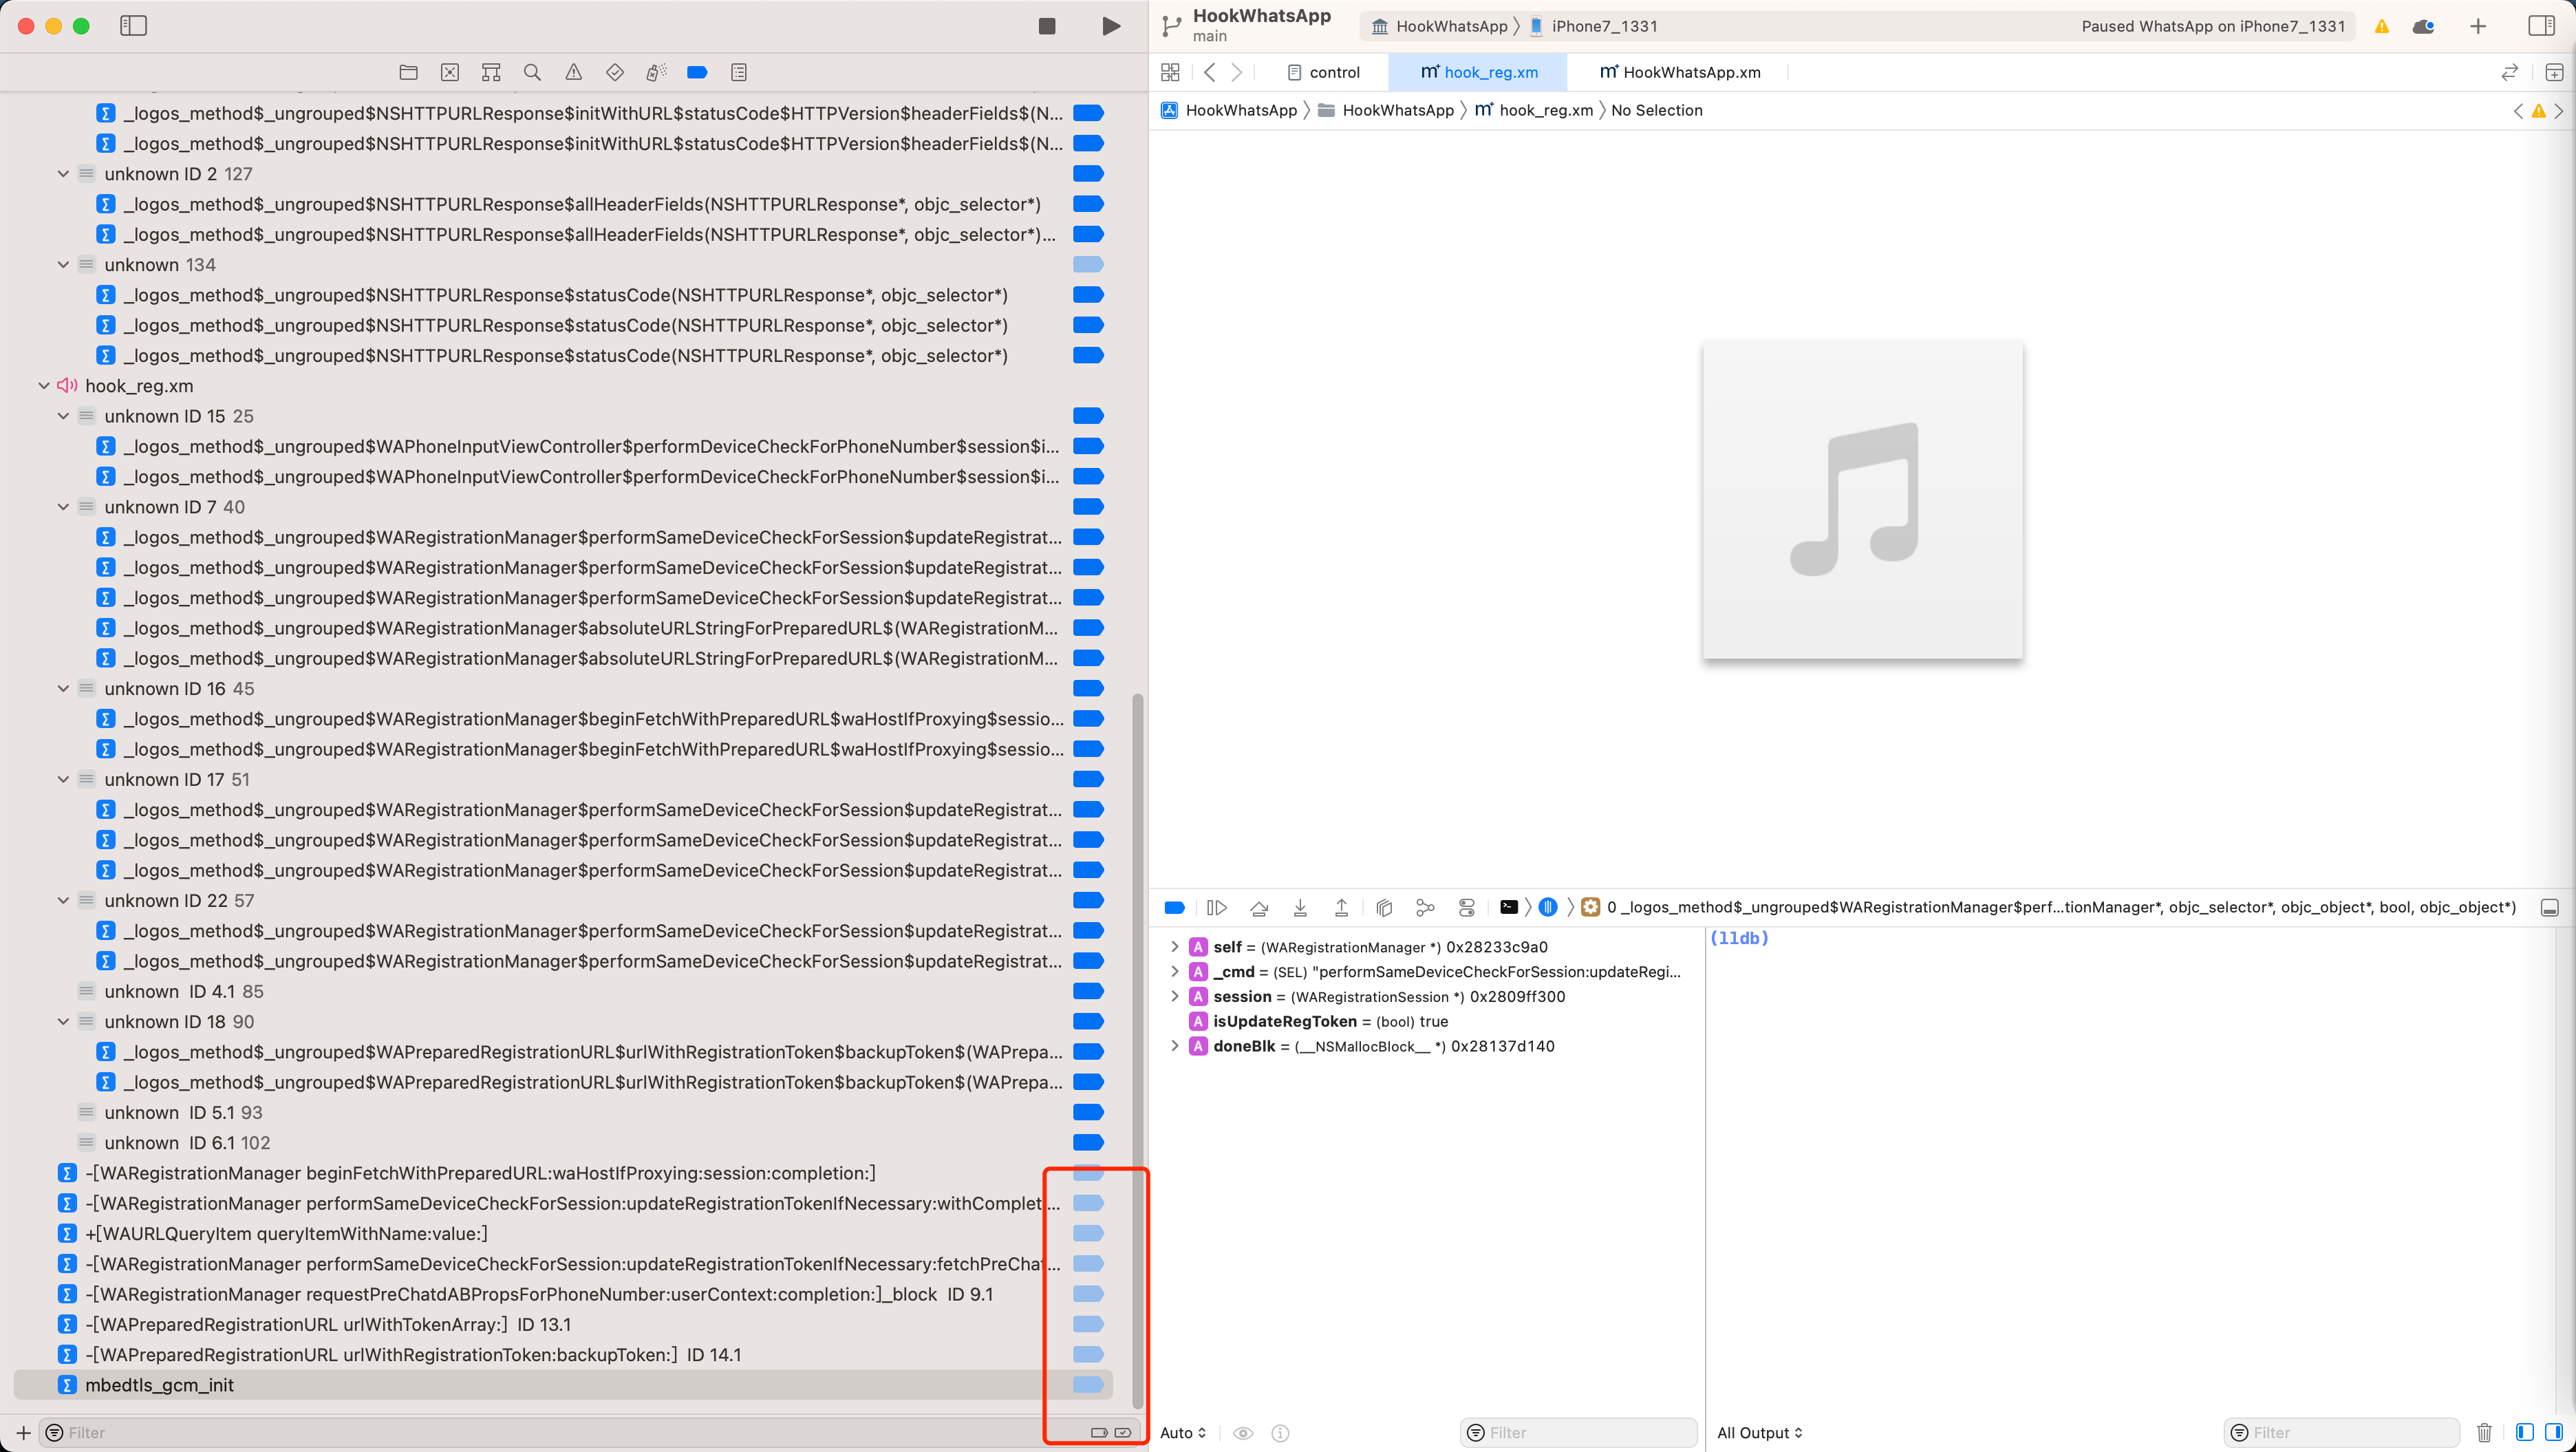Step over the current line
The width and height of the screenshot is (2576, 1452).
point(1259,907)
